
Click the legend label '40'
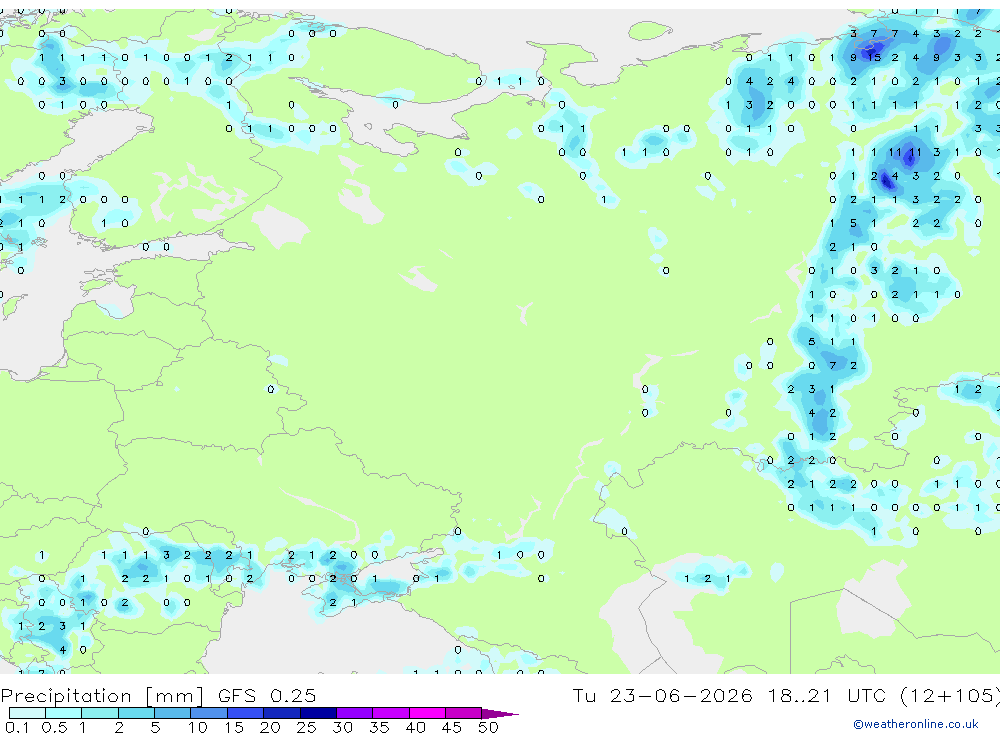[x=415, y=727]
